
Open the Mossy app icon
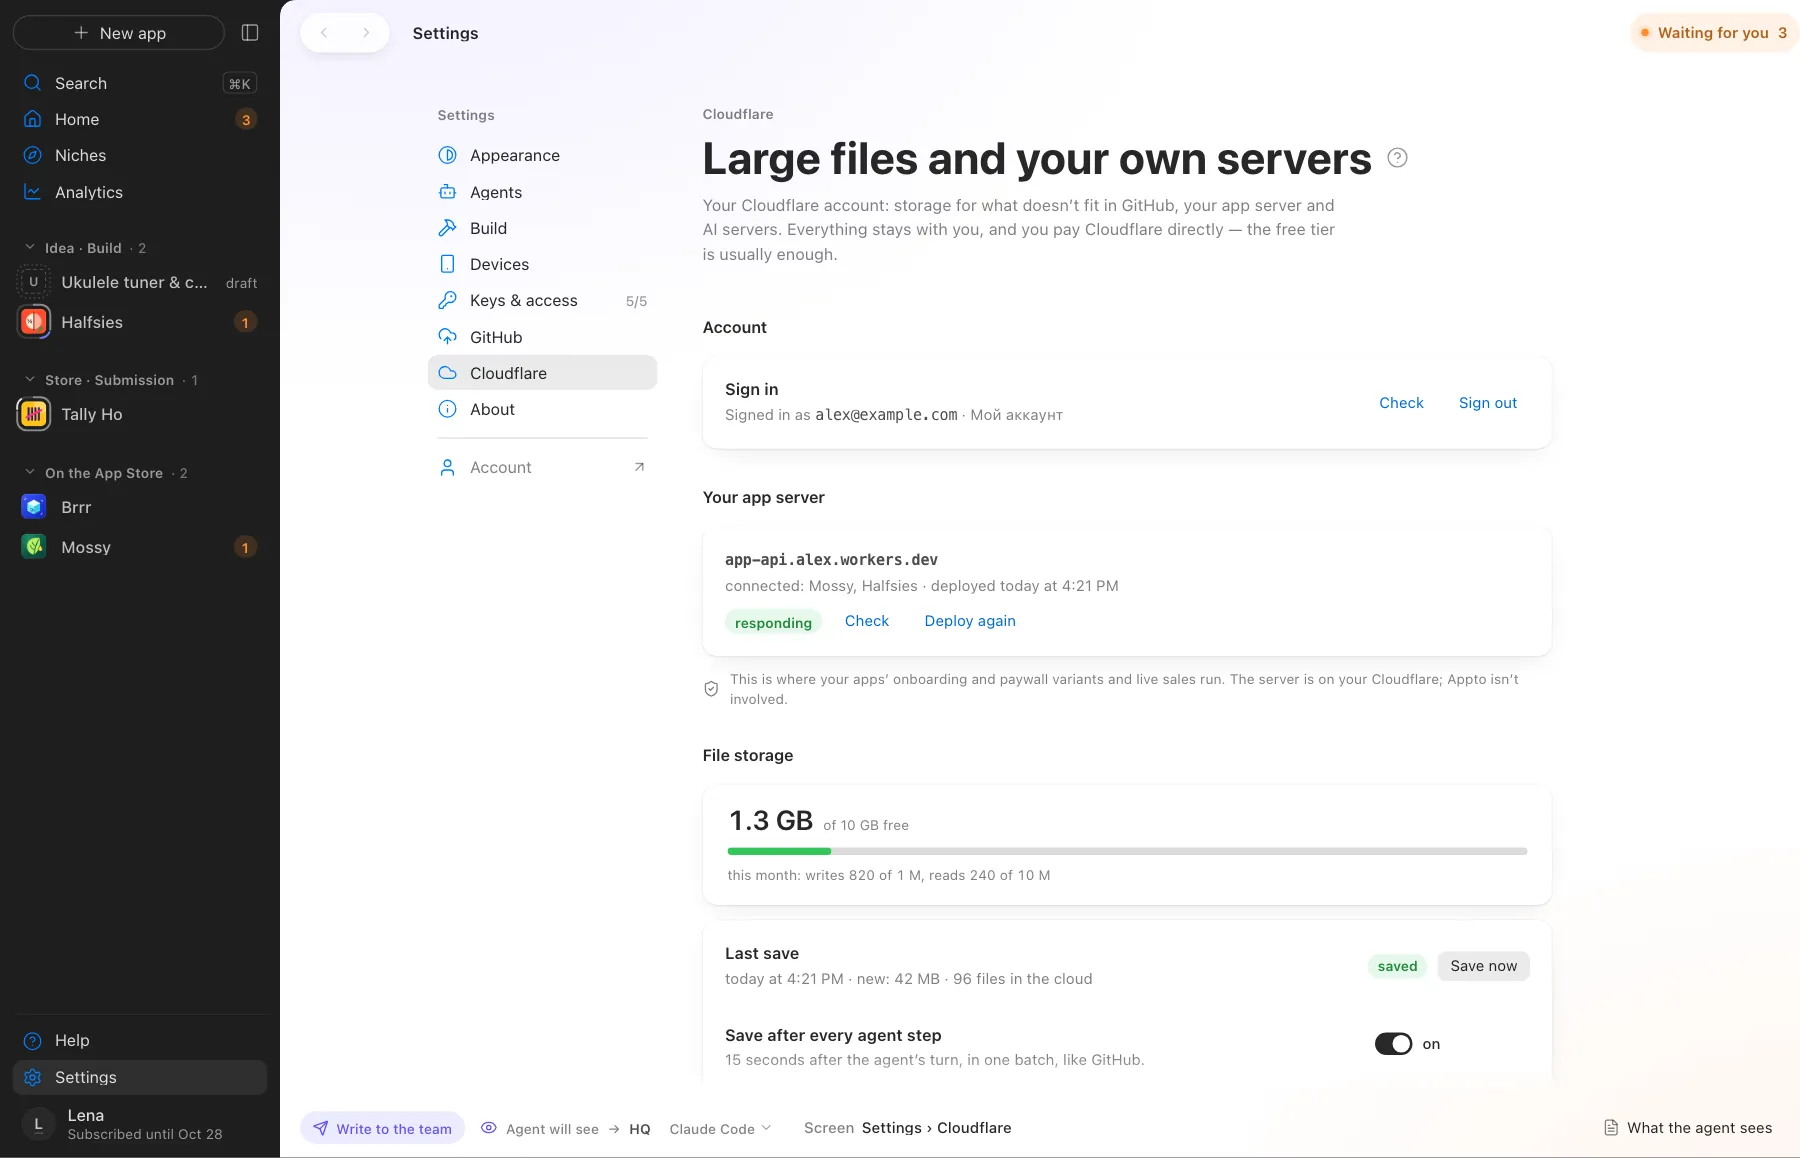coord(34,547)
